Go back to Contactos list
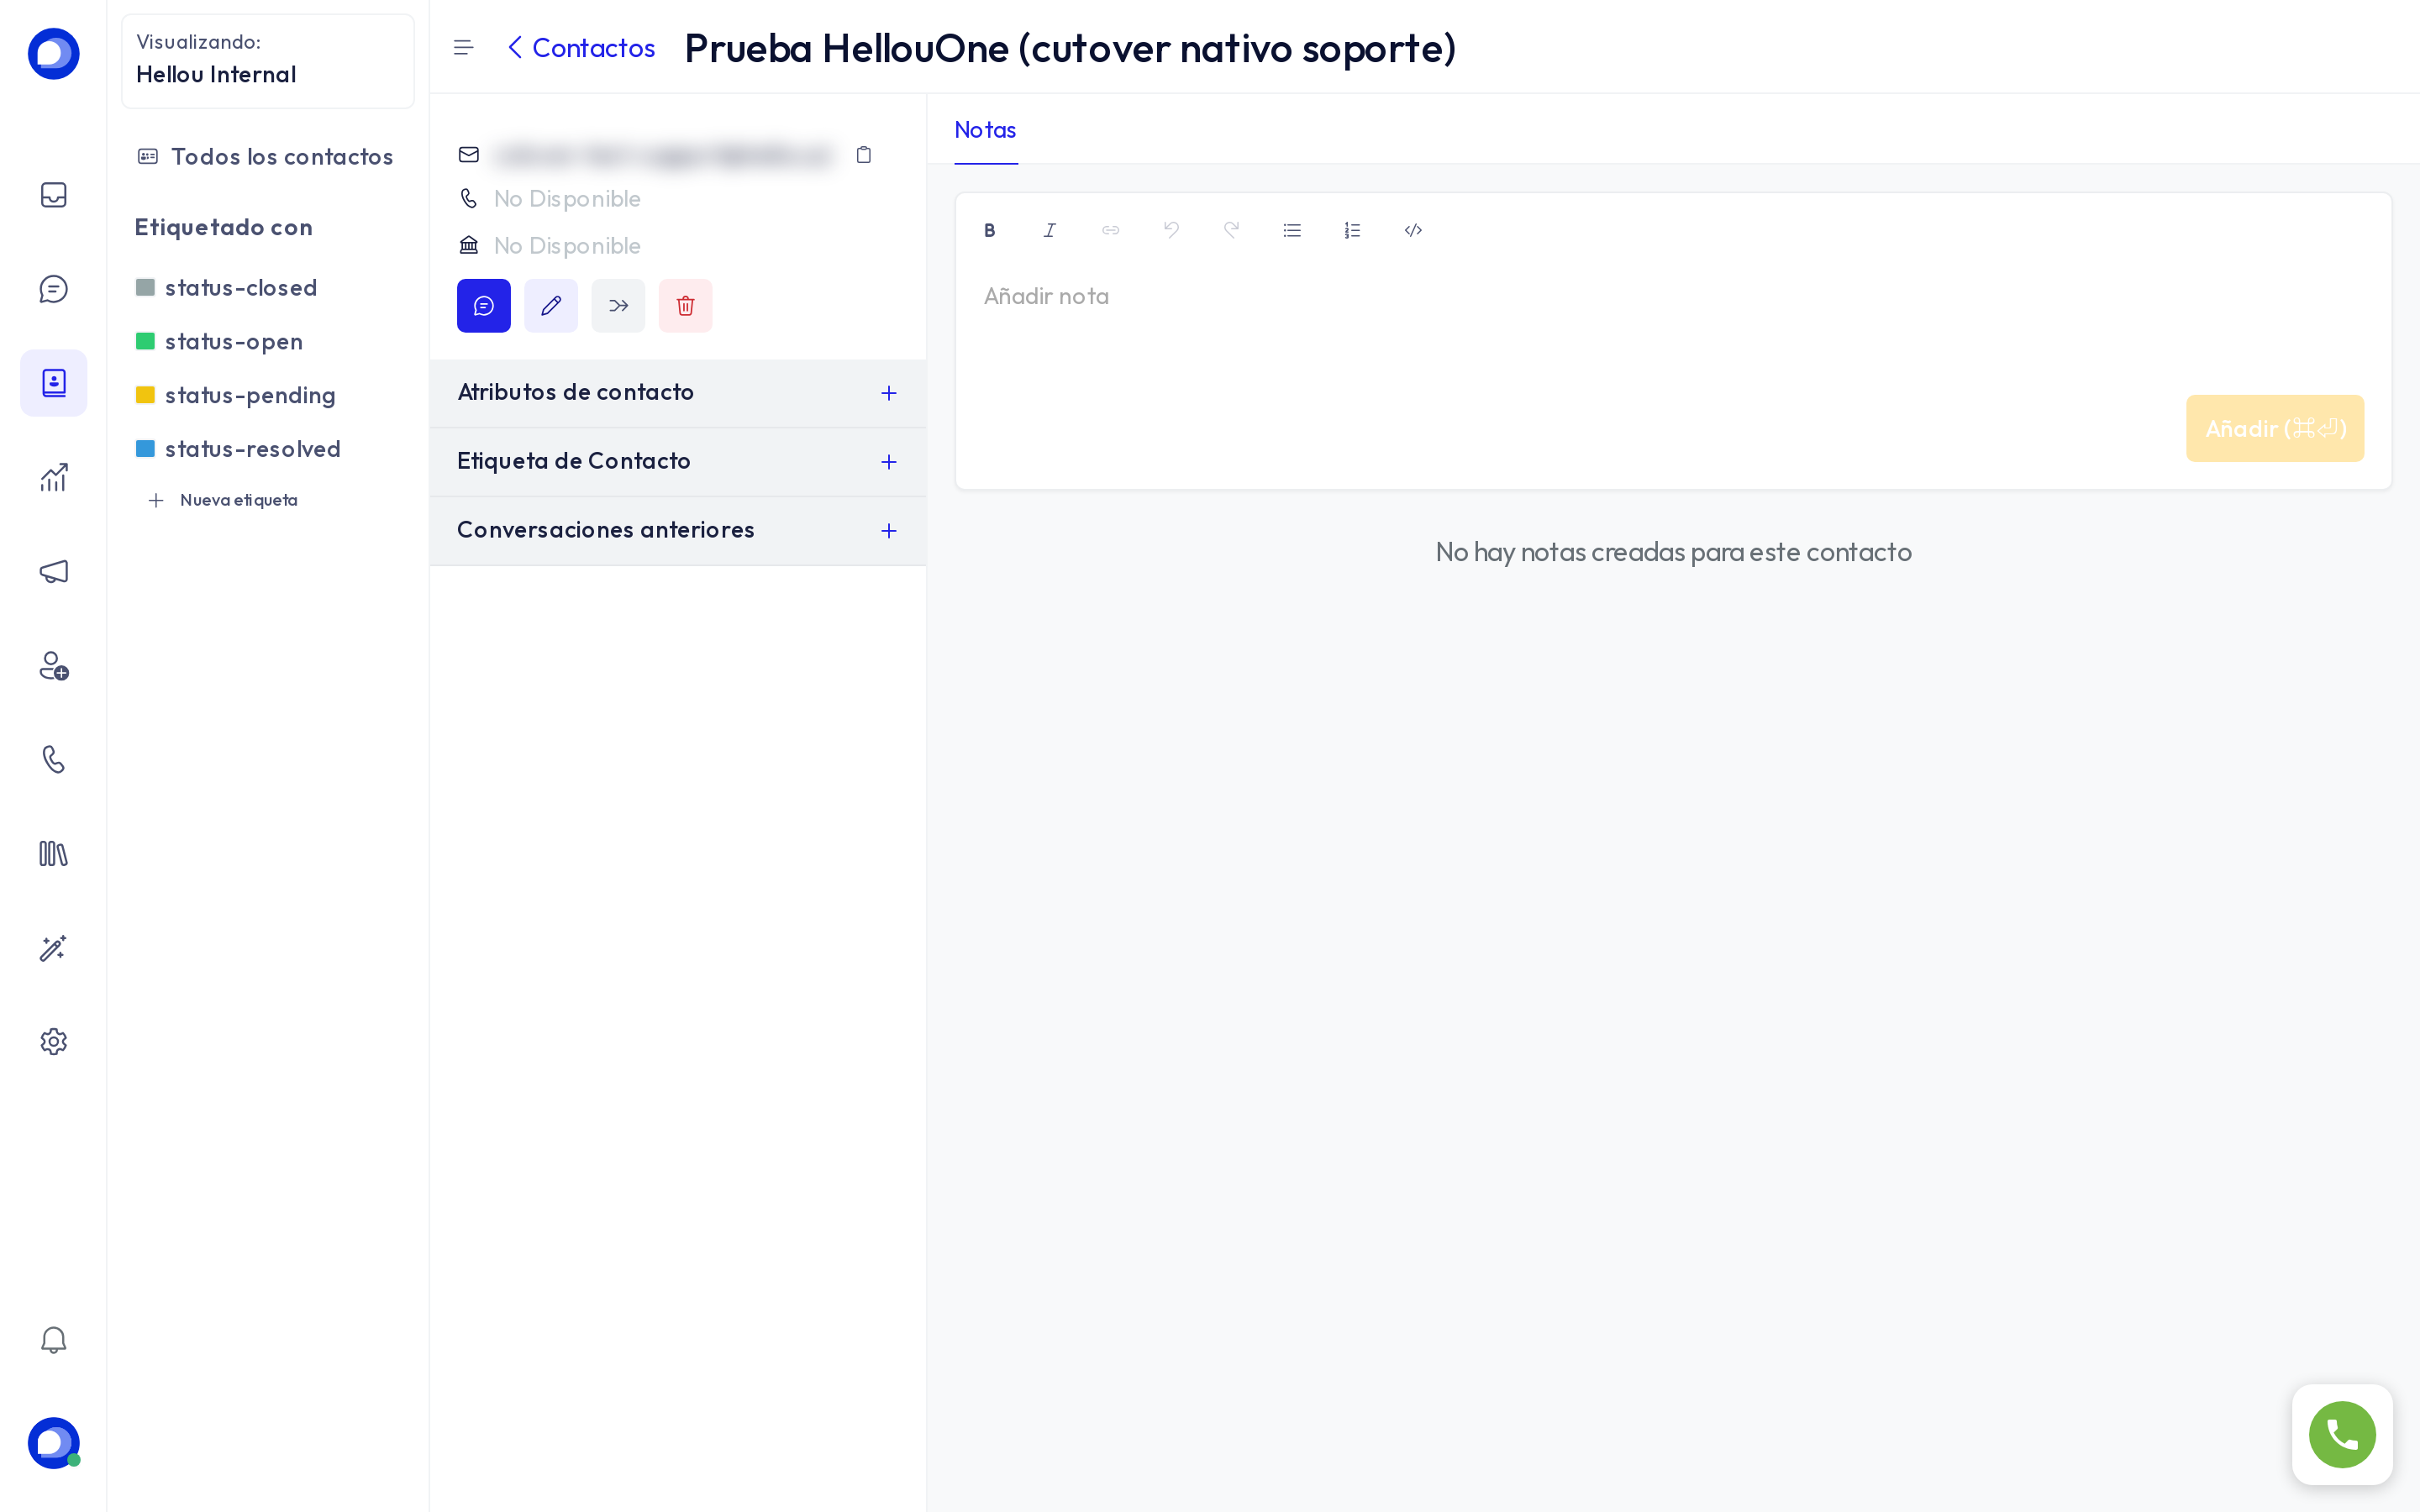The image size is (2420, 1512). coord(581,47)
